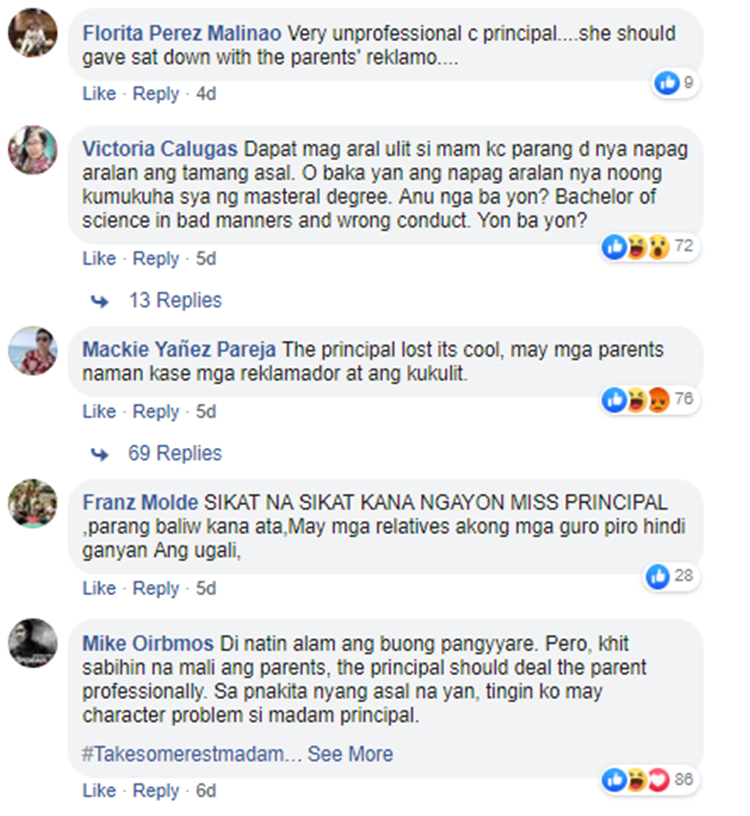Reply to Mike Oirbmos's comment
Image resolution: width=750 pixels, height=816 pixels.
click(156, 790)
